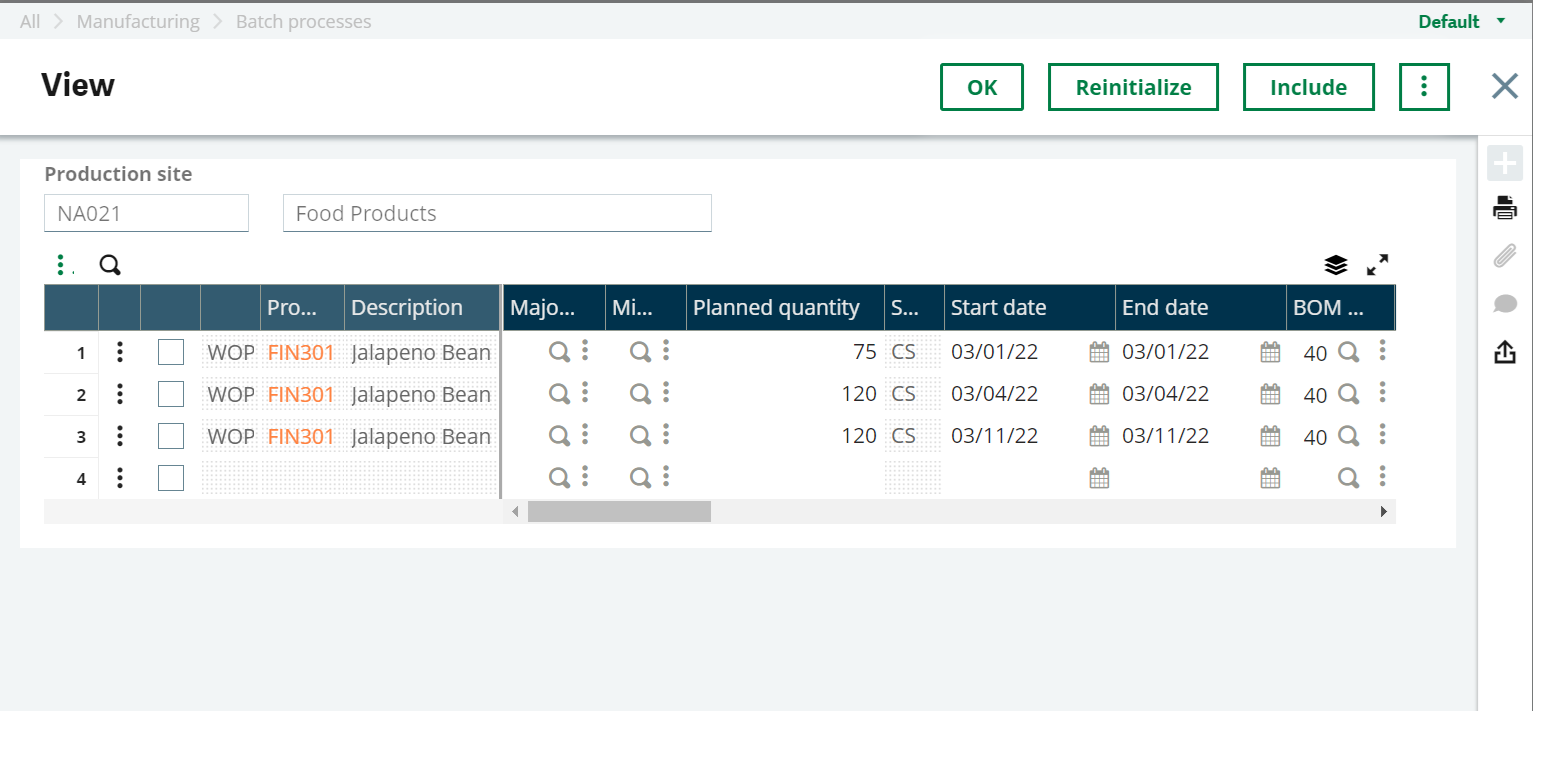This screenshot has height=765, width=1547.
Task: Click scrollbar right arrow
Action: pos(1384,511)
